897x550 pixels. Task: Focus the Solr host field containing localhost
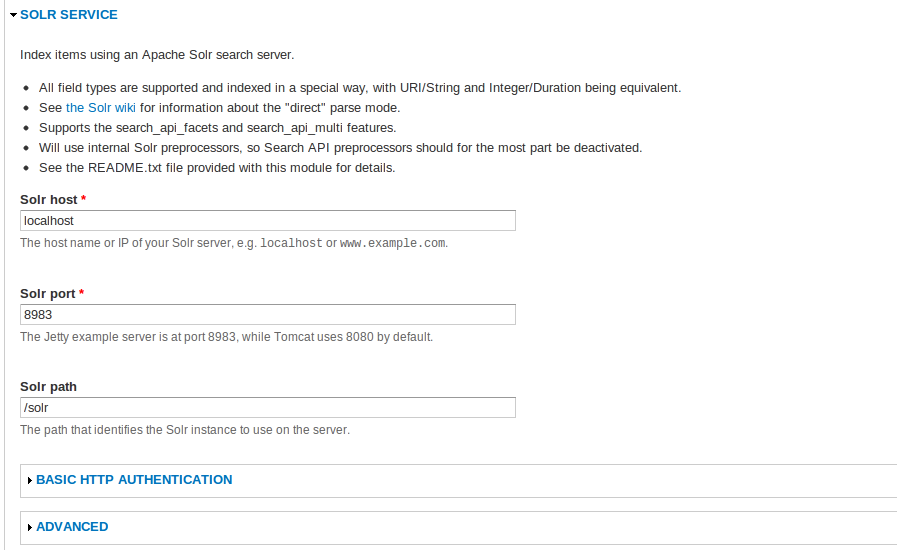[268, 221]
